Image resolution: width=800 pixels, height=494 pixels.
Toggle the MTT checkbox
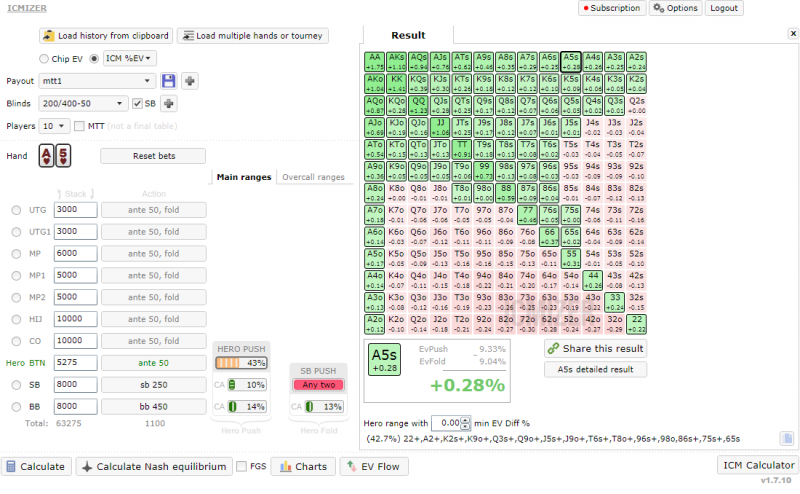click(x=81, y=127)
